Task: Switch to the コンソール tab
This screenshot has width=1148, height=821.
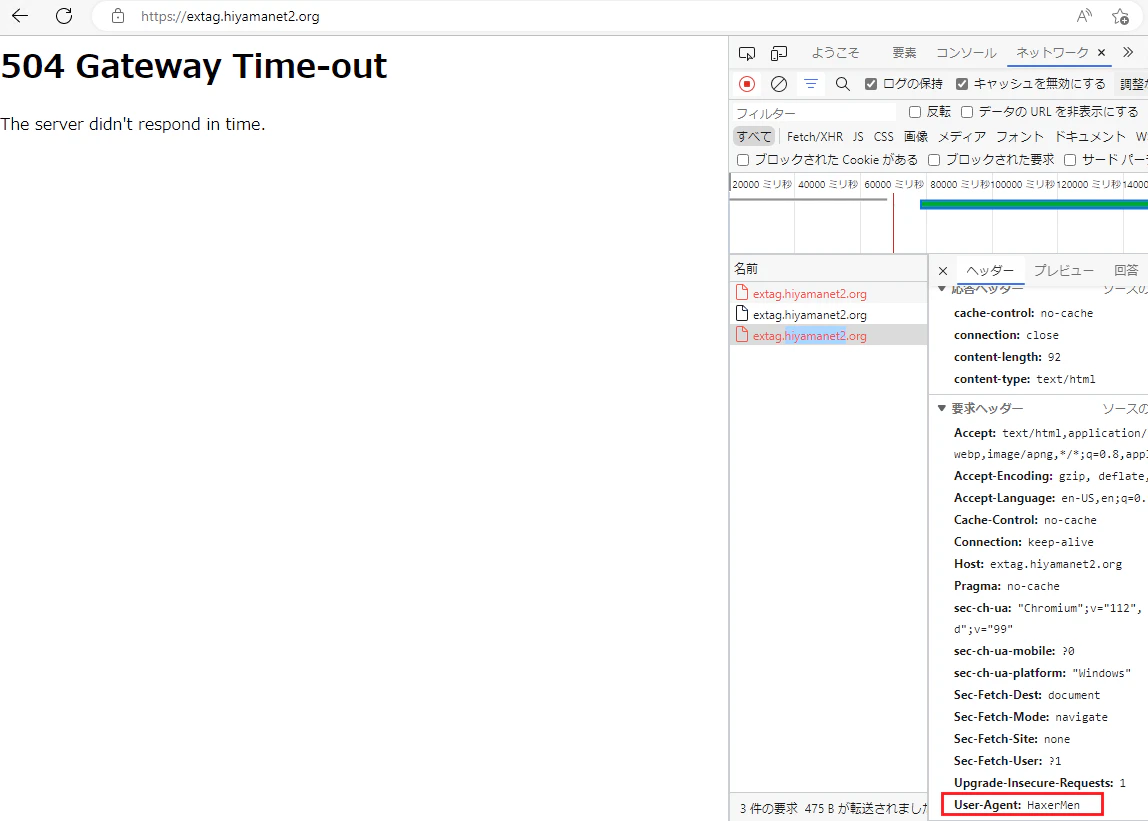Action: click(966, 53)
